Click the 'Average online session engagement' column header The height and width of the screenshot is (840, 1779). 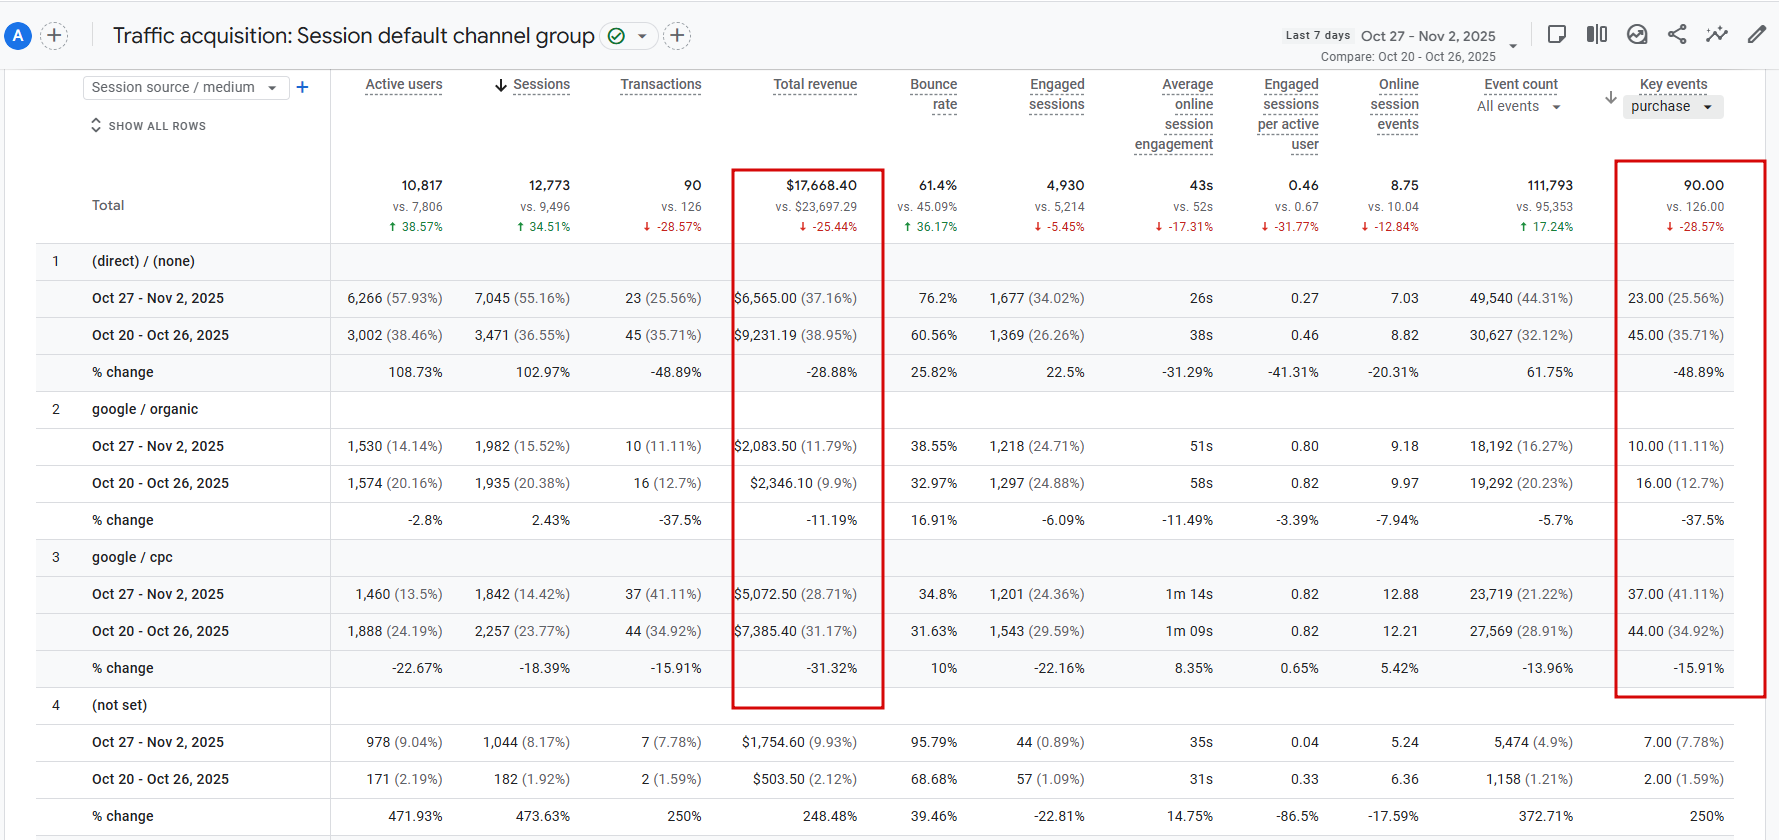[x=1174, y=115]
